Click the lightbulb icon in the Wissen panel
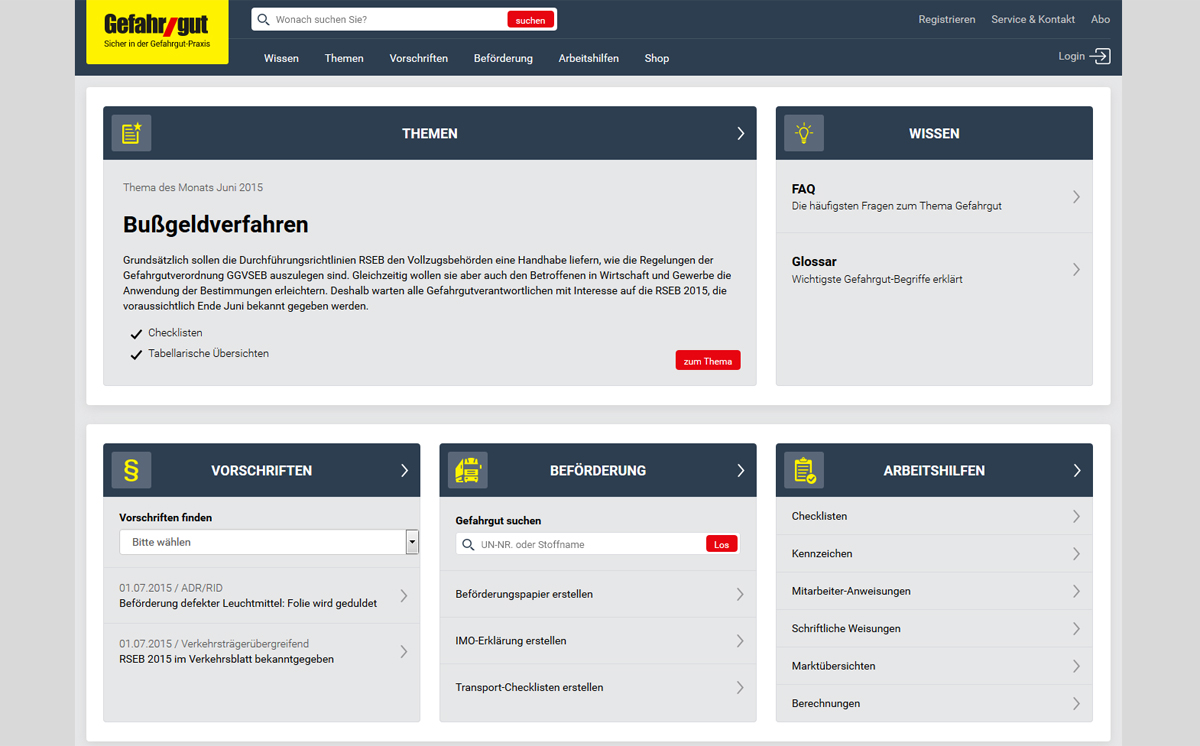The height and width of the screenshot is (746, 1200). 805,132
